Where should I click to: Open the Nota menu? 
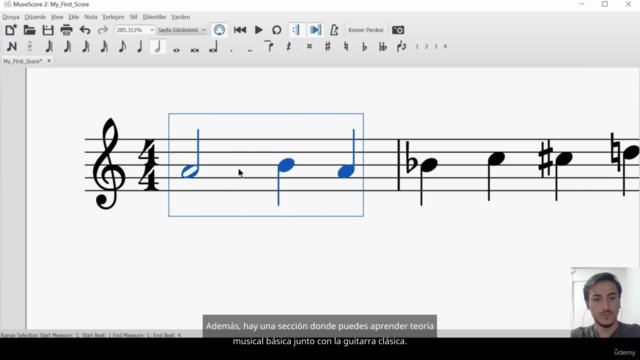point(91,17)
